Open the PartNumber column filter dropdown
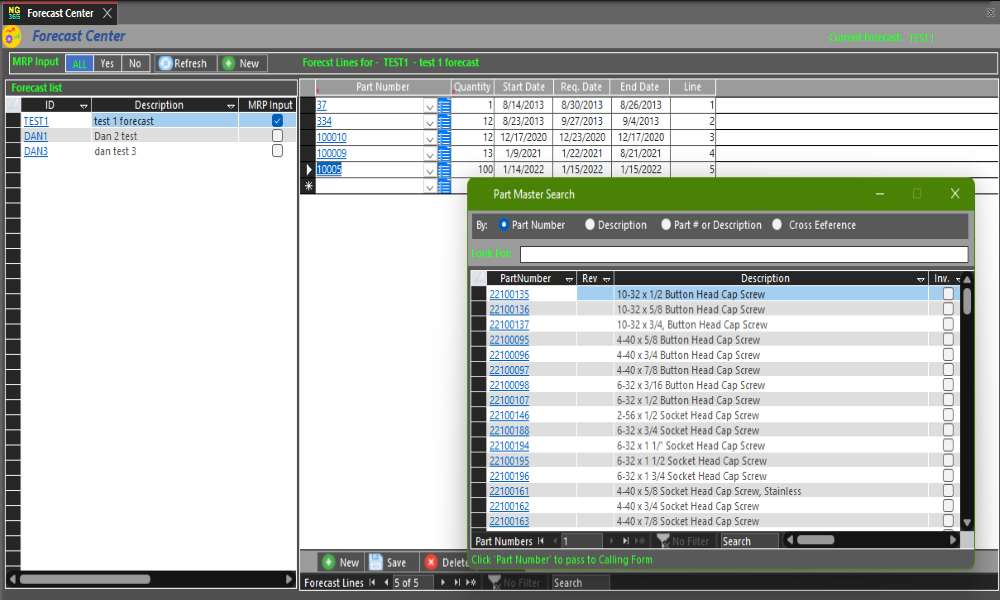Image resolution: width=1000 pixels, height=600 pixels. click(x=569, y=279)
